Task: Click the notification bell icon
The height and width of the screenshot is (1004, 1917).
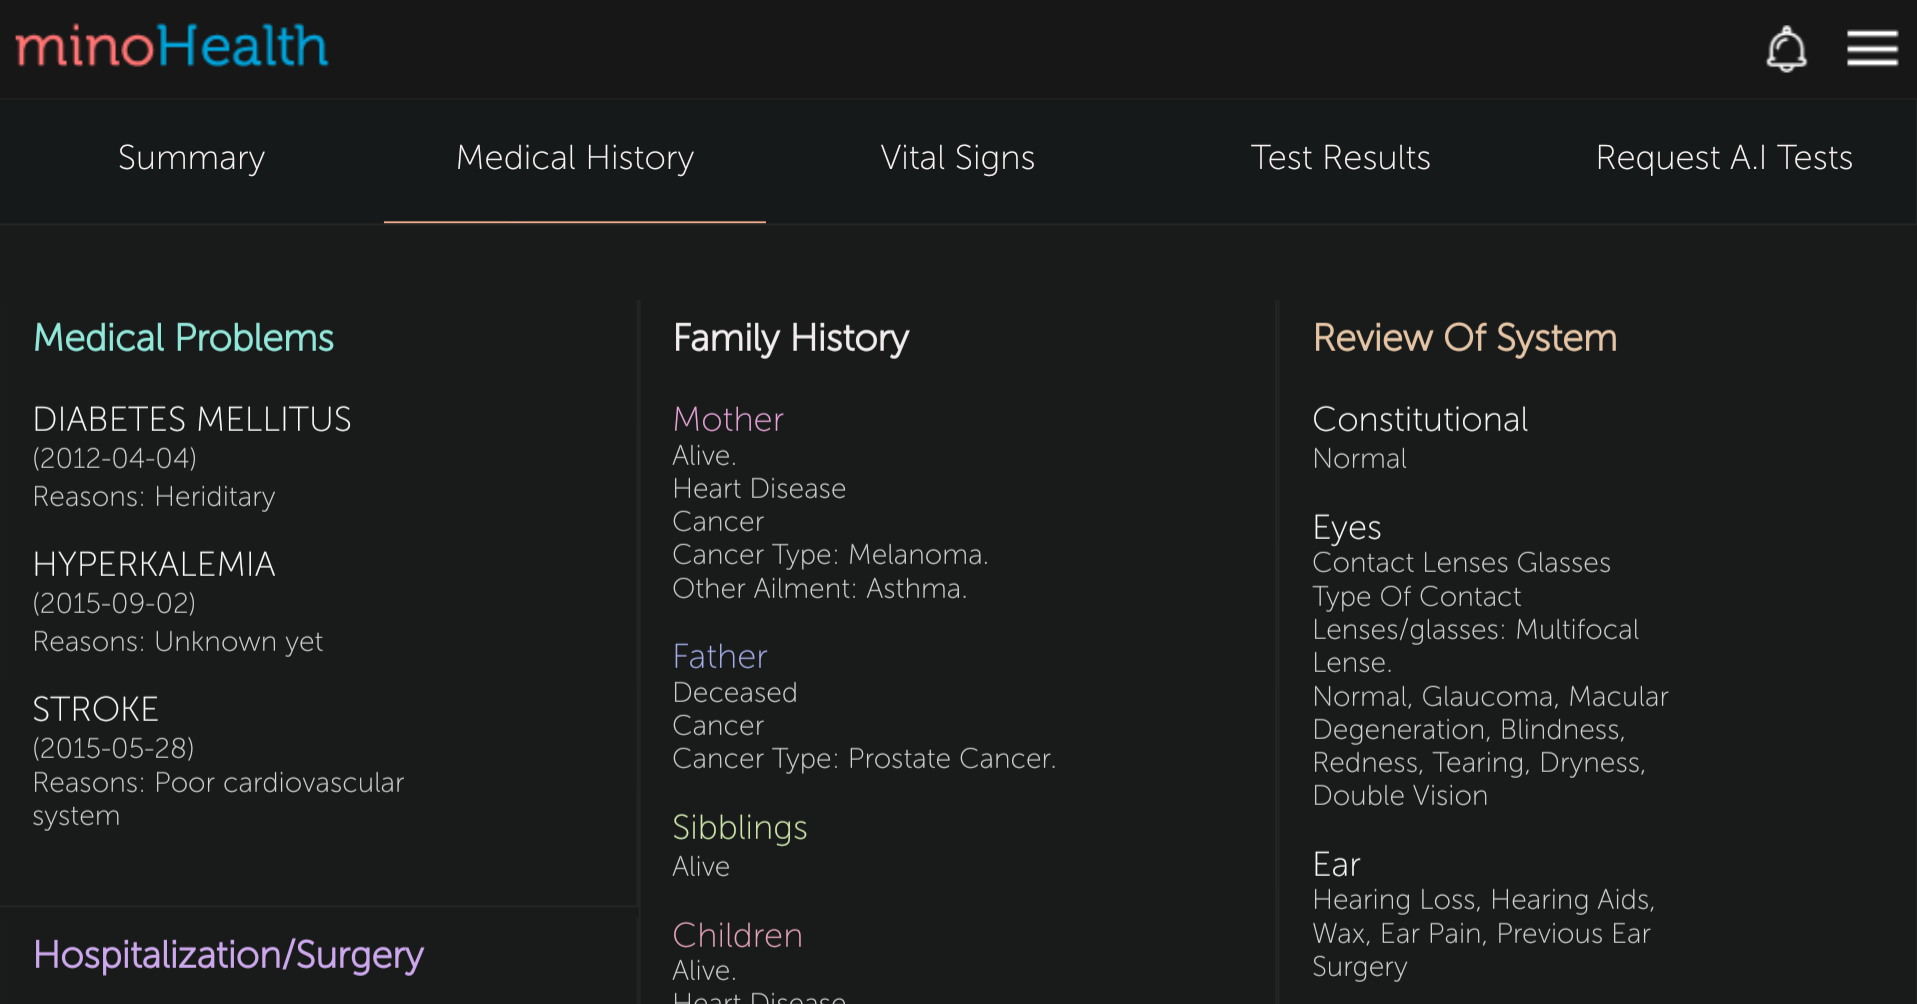Action: coord(1786,49)
